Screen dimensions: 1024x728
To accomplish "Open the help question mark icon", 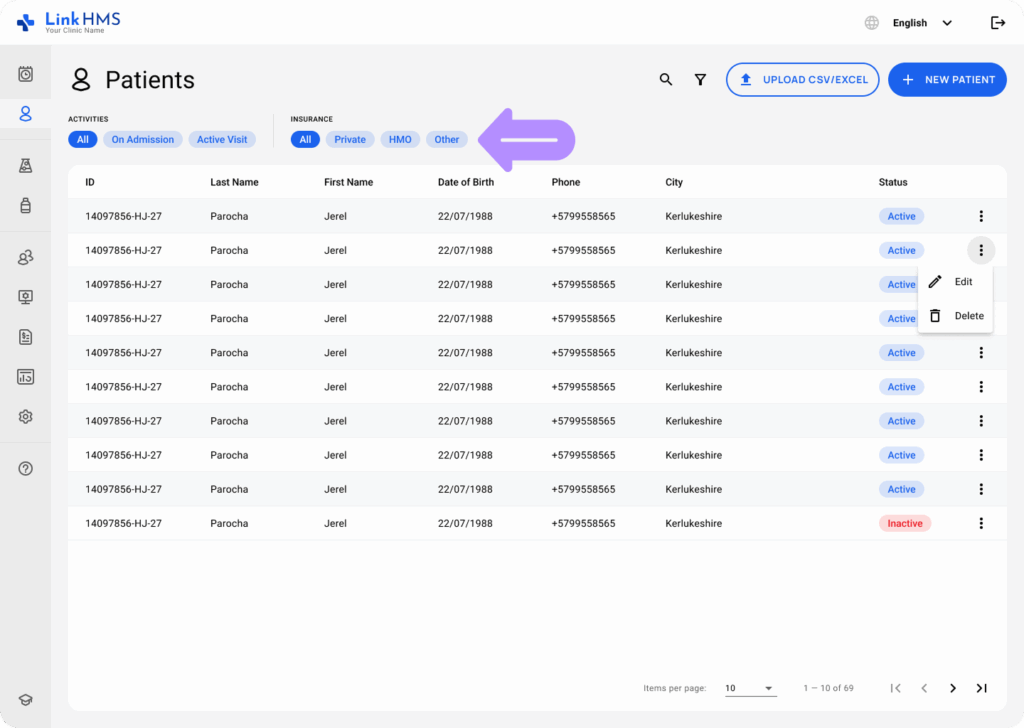I will 26,468.
